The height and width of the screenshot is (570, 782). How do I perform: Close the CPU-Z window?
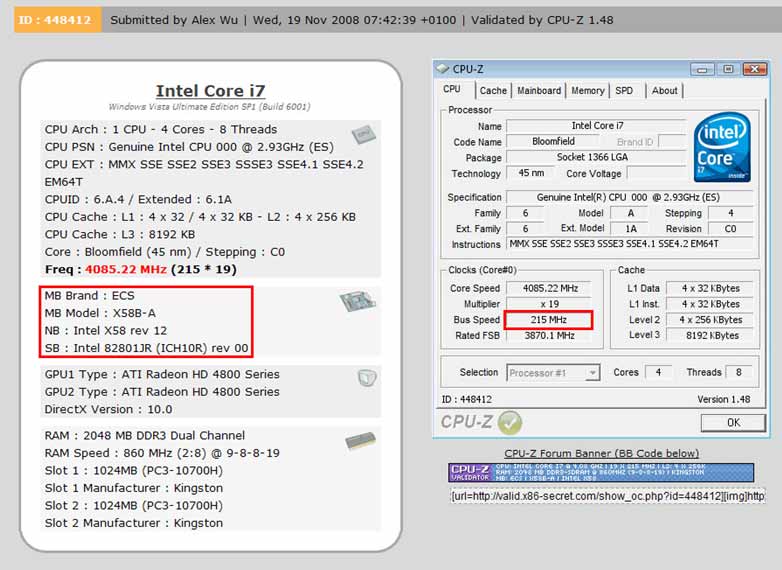click(755, 69)
